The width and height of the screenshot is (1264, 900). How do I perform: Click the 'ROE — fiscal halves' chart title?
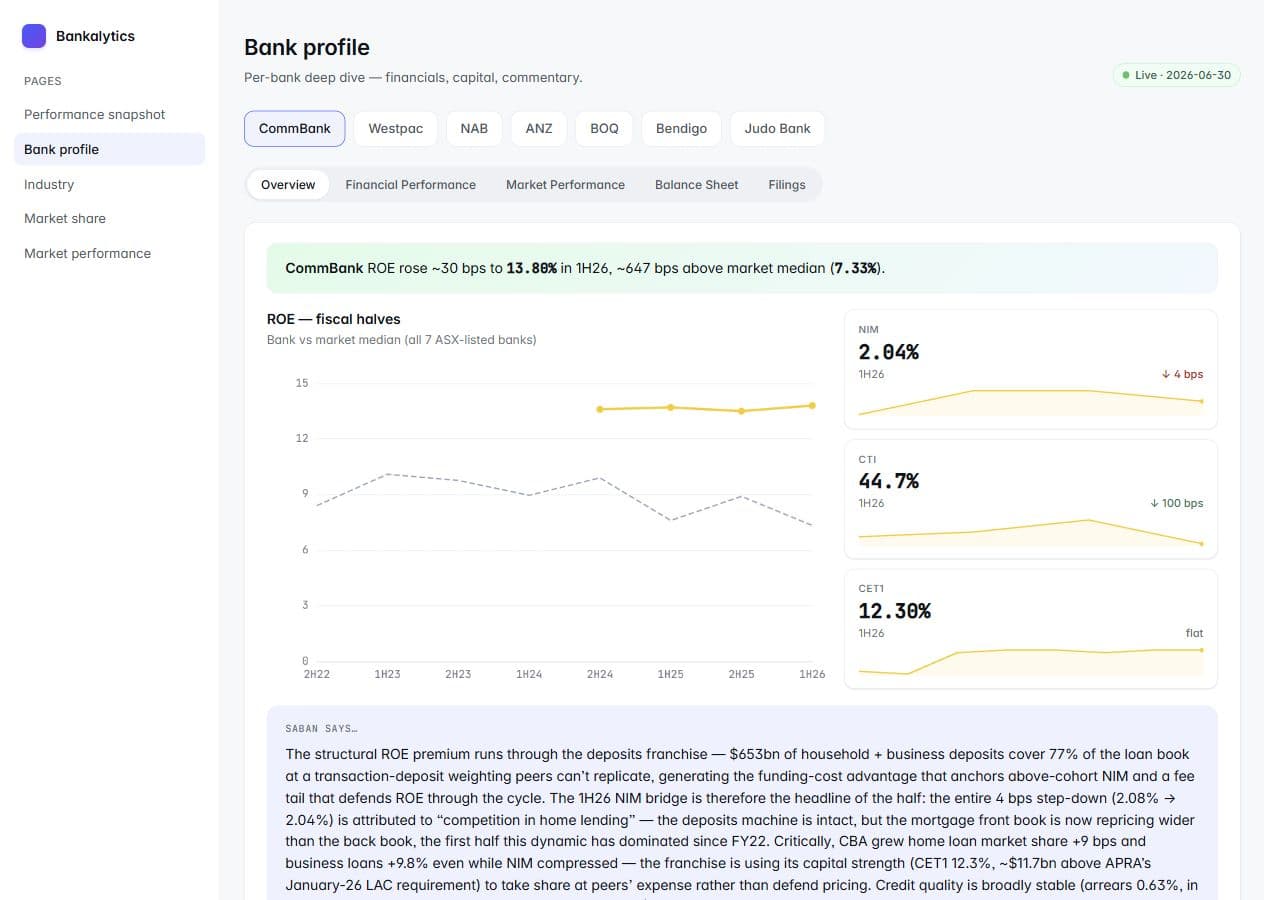pyautogui.click(x=333, y=319)
